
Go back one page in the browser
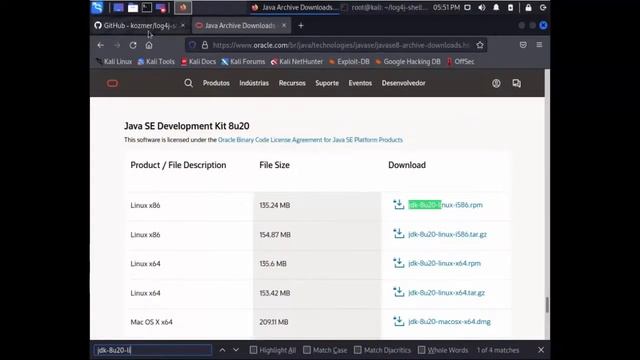(100, 45)
